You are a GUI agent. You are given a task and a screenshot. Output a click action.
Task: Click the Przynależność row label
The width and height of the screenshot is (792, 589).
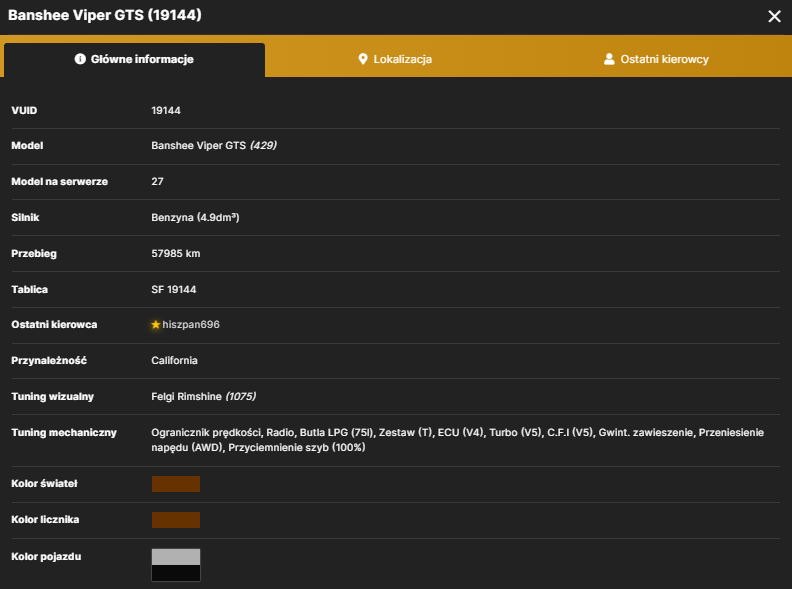click(x=49, y=360)
